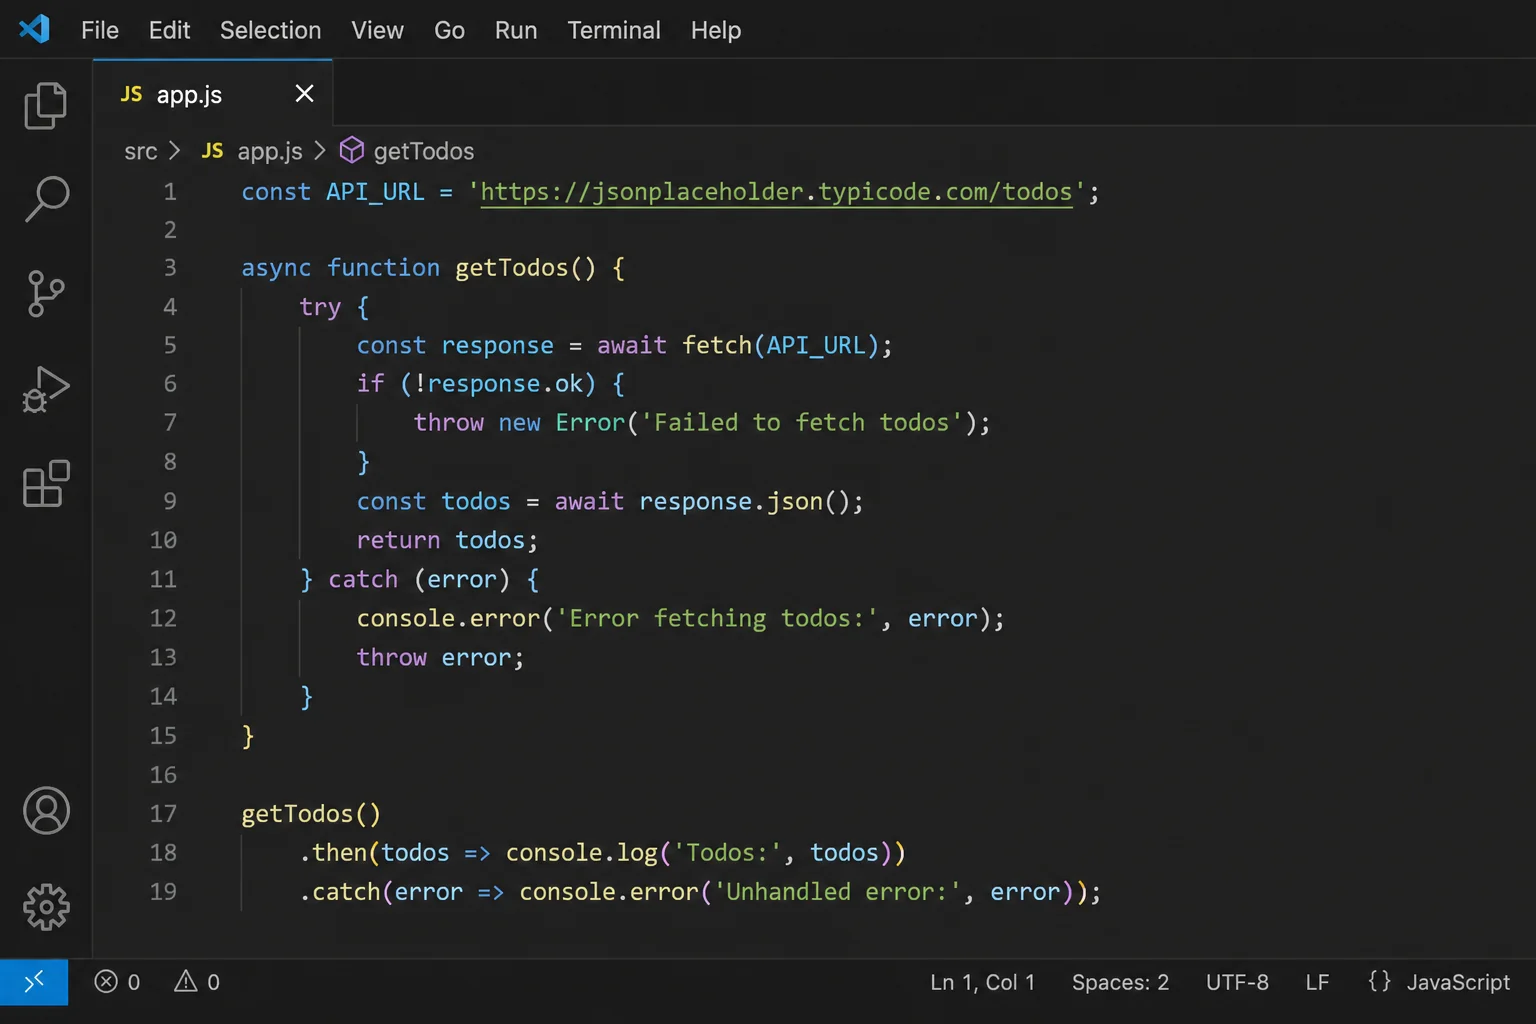This screenshot has height=1024, width=1536.
Task: Open the Run menu
Action: (x=516, y=30)
